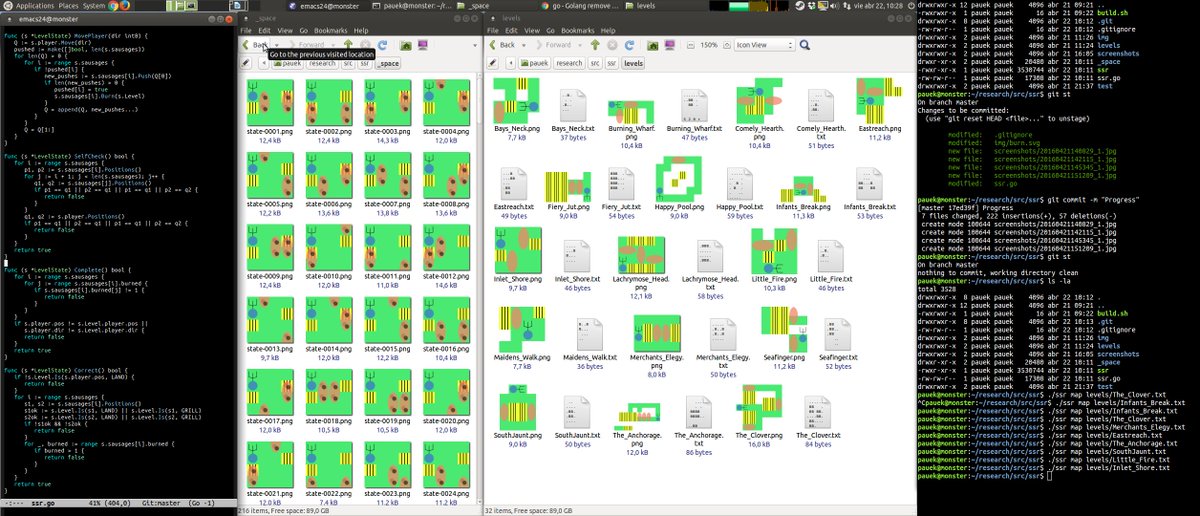Go up one folder in _space window
Viewport: 1200px width, 516px height.
(348, 45)
